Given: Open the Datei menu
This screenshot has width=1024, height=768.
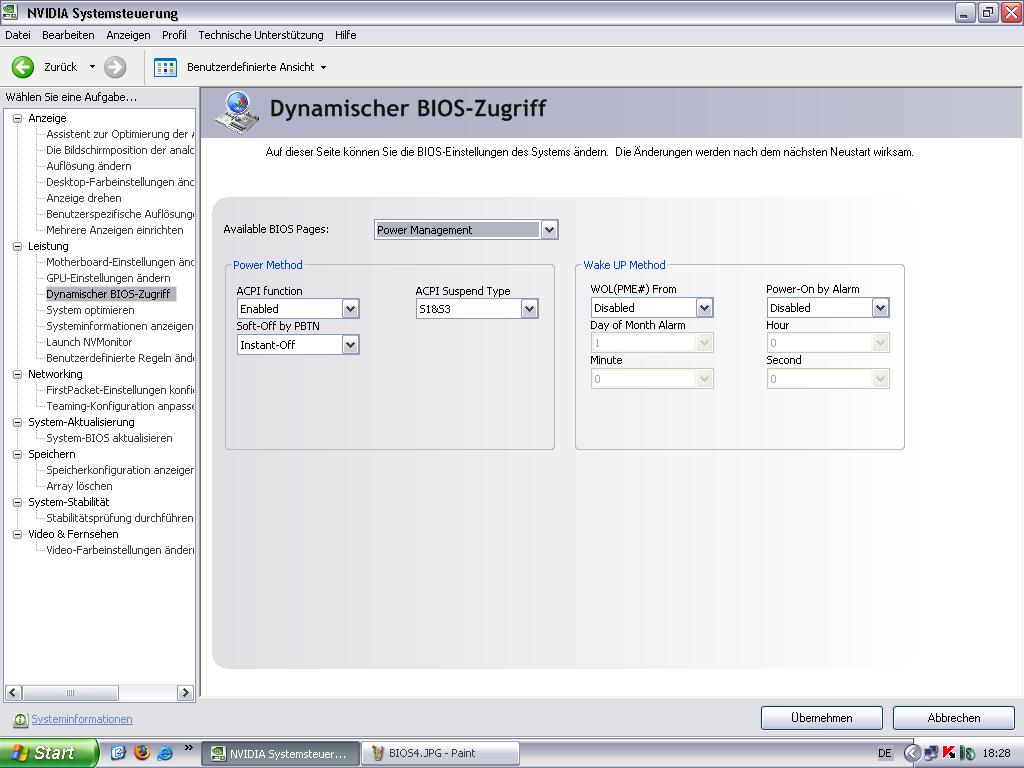Looking at the screenshot, I should (x=18, y=35).
